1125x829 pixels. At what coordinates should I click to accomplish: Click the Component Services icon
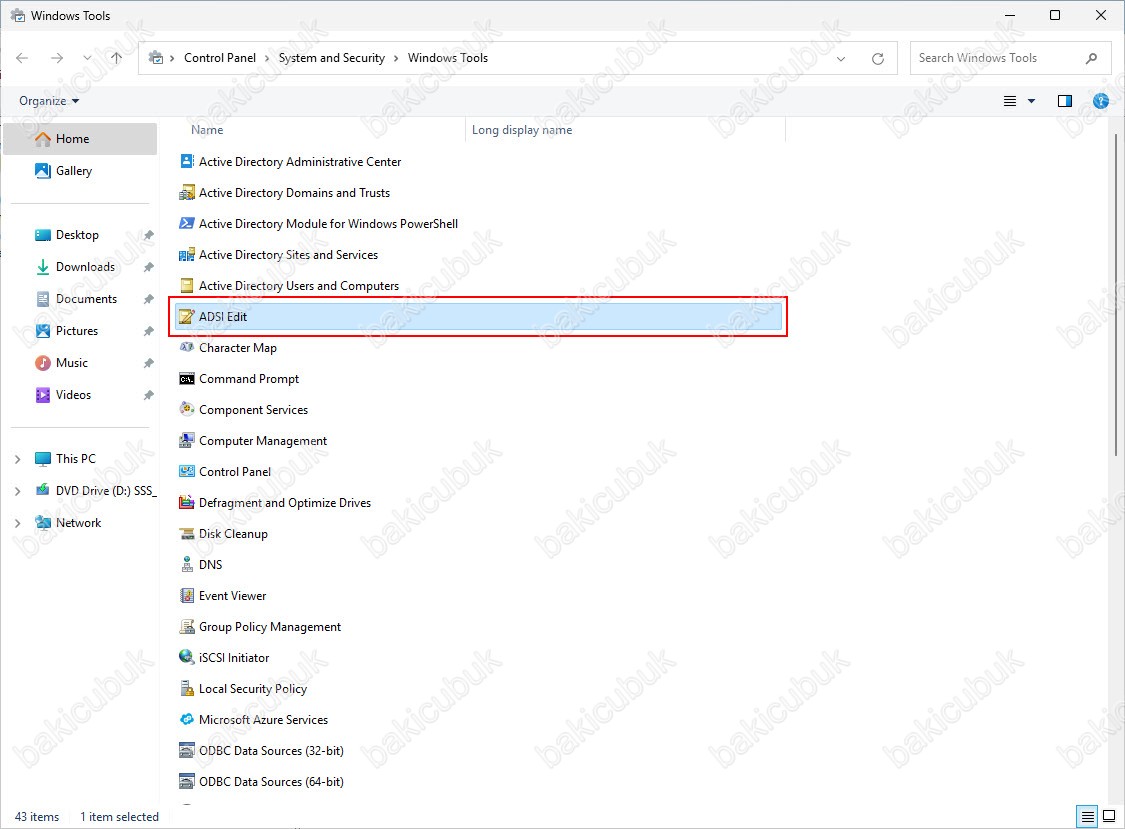pos(187,409)
